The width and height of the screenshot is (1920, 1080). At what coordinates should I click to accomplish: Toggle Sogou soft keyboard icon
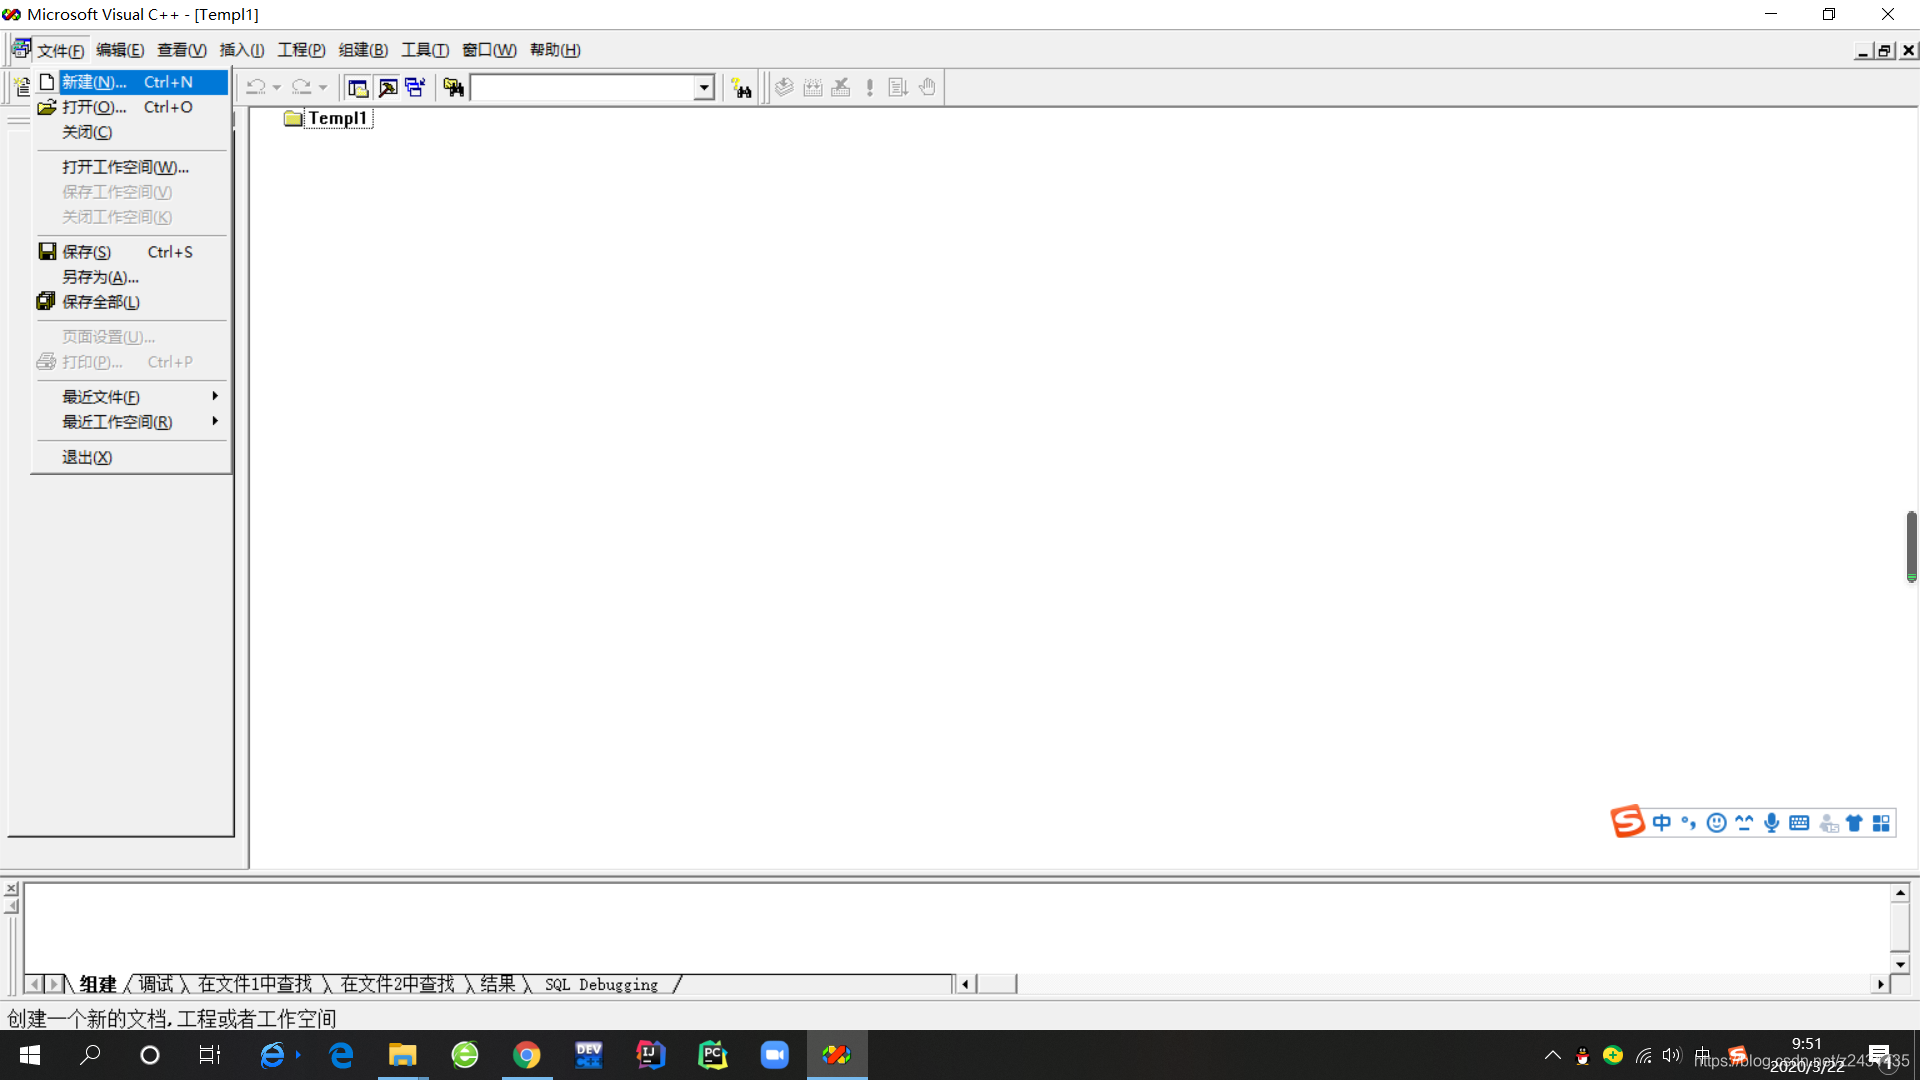tap(1799, 823)
